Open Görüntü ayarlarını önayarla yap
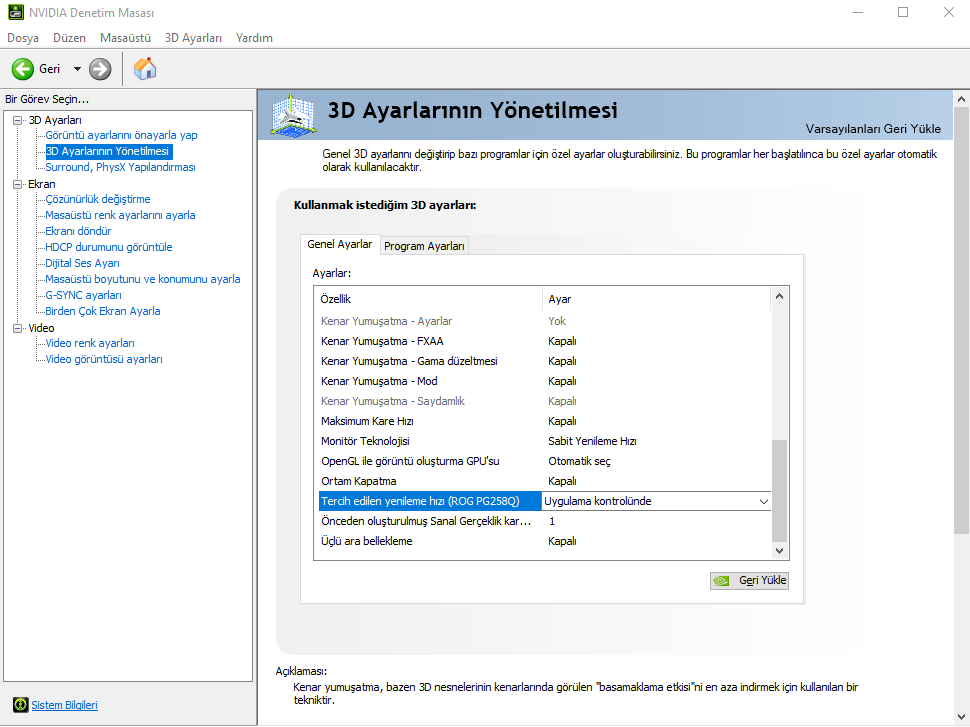 click(121, 135)
